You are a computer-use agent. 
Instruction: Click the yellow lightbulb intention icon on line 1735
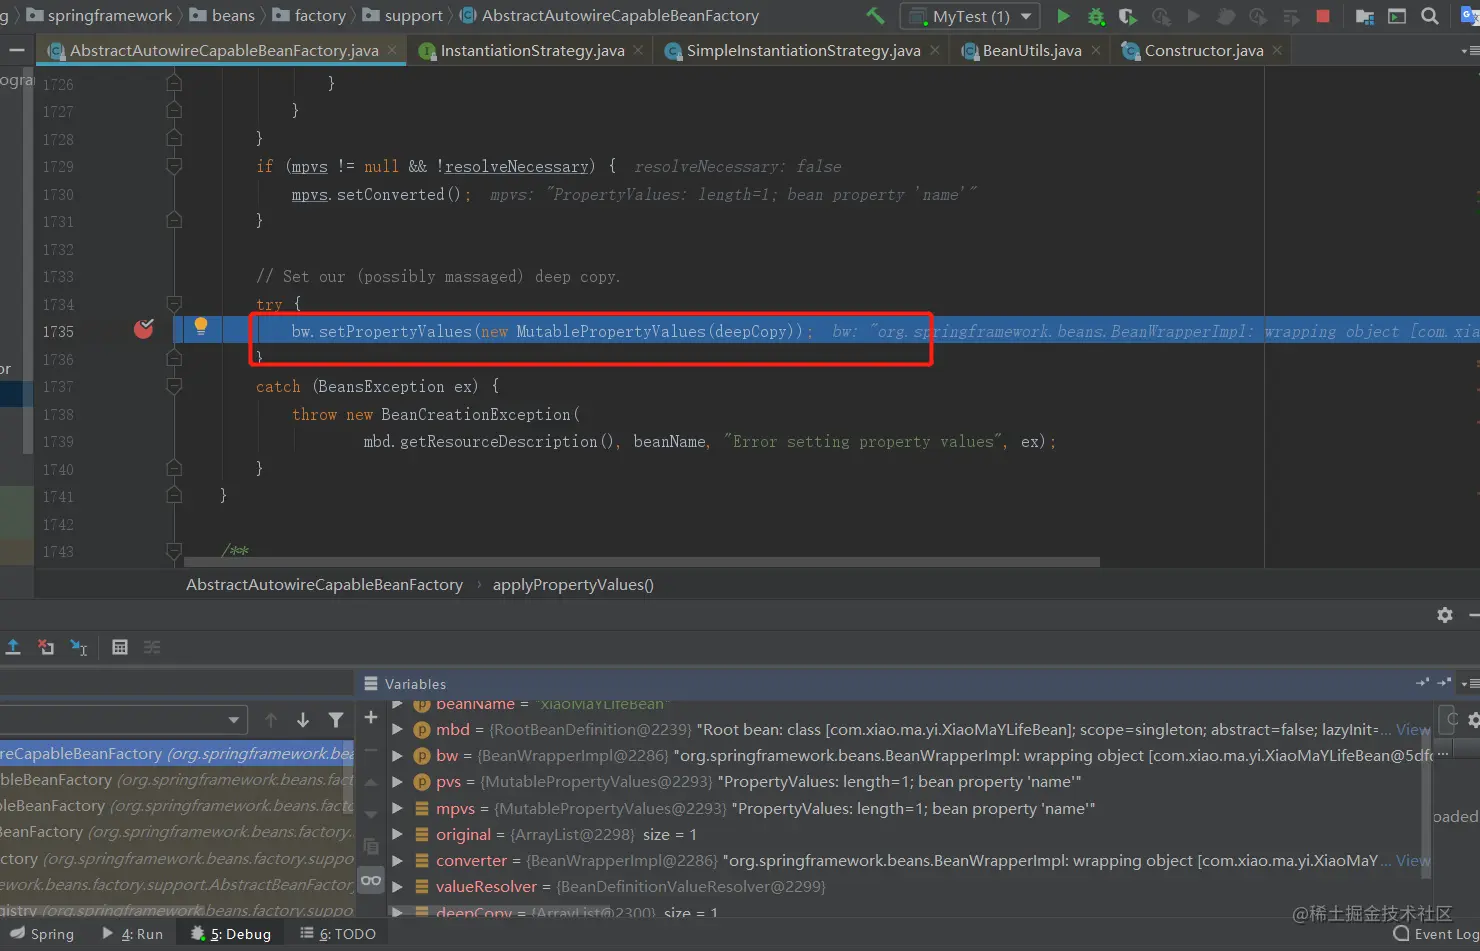pos(200,326)
